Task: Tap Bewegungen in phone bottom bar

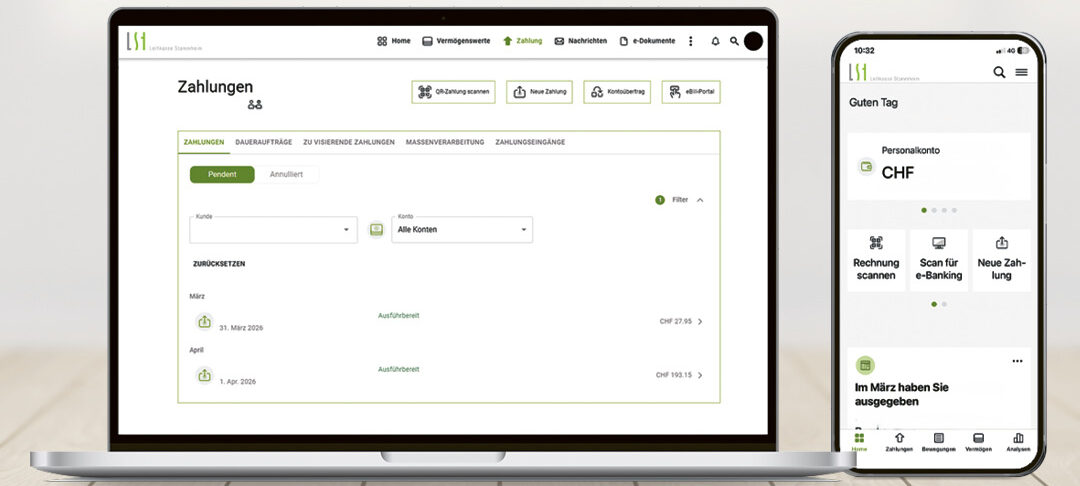Action: (938, 442)
